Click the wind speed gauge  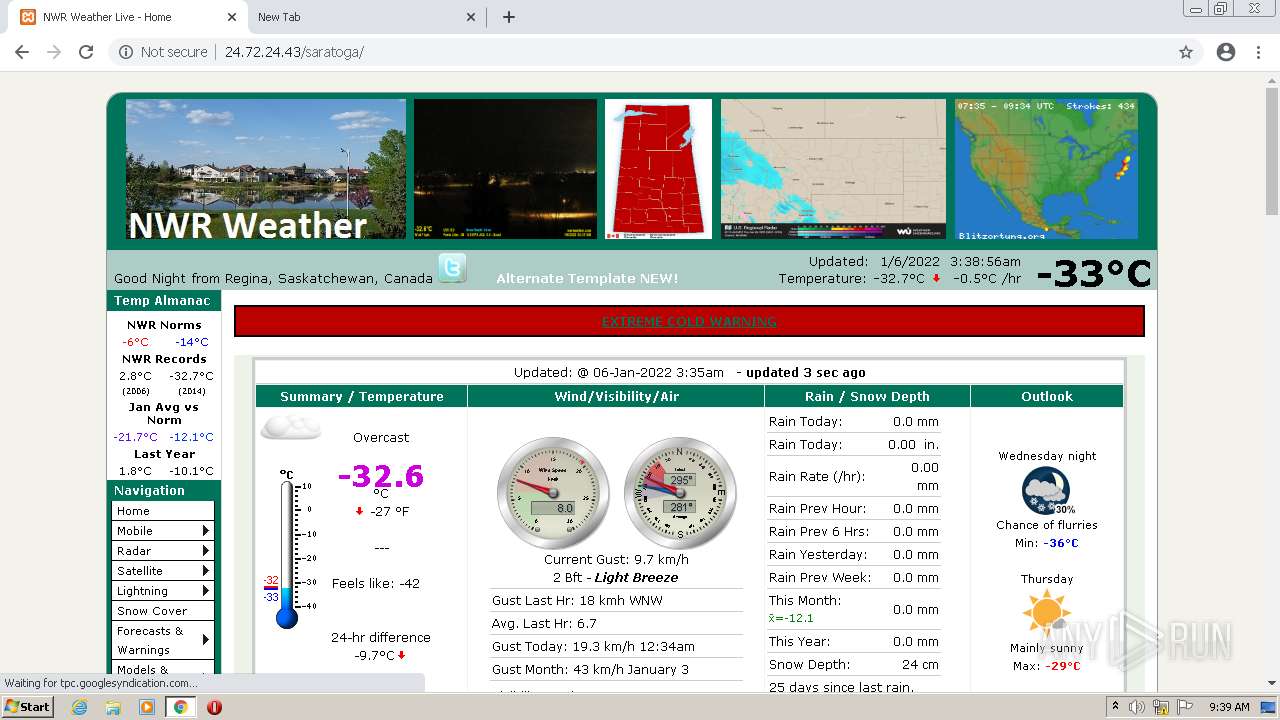[x=553, y=493]
